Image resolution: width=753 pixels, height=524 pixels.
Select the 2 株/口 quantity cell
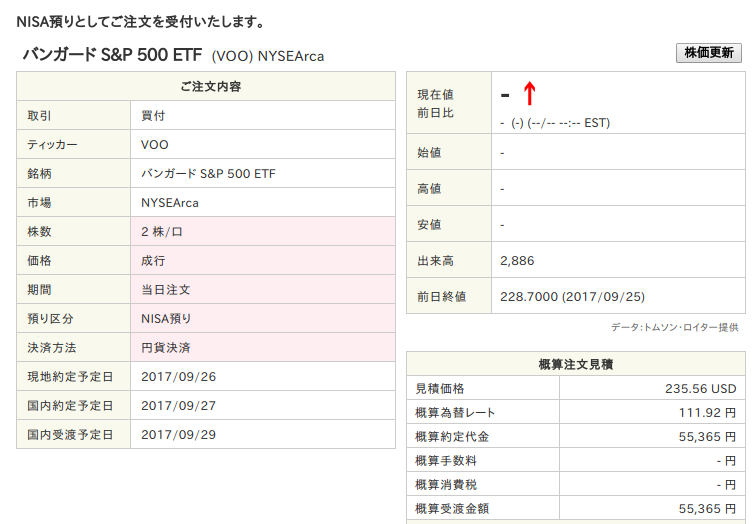(x=263, y=232)
